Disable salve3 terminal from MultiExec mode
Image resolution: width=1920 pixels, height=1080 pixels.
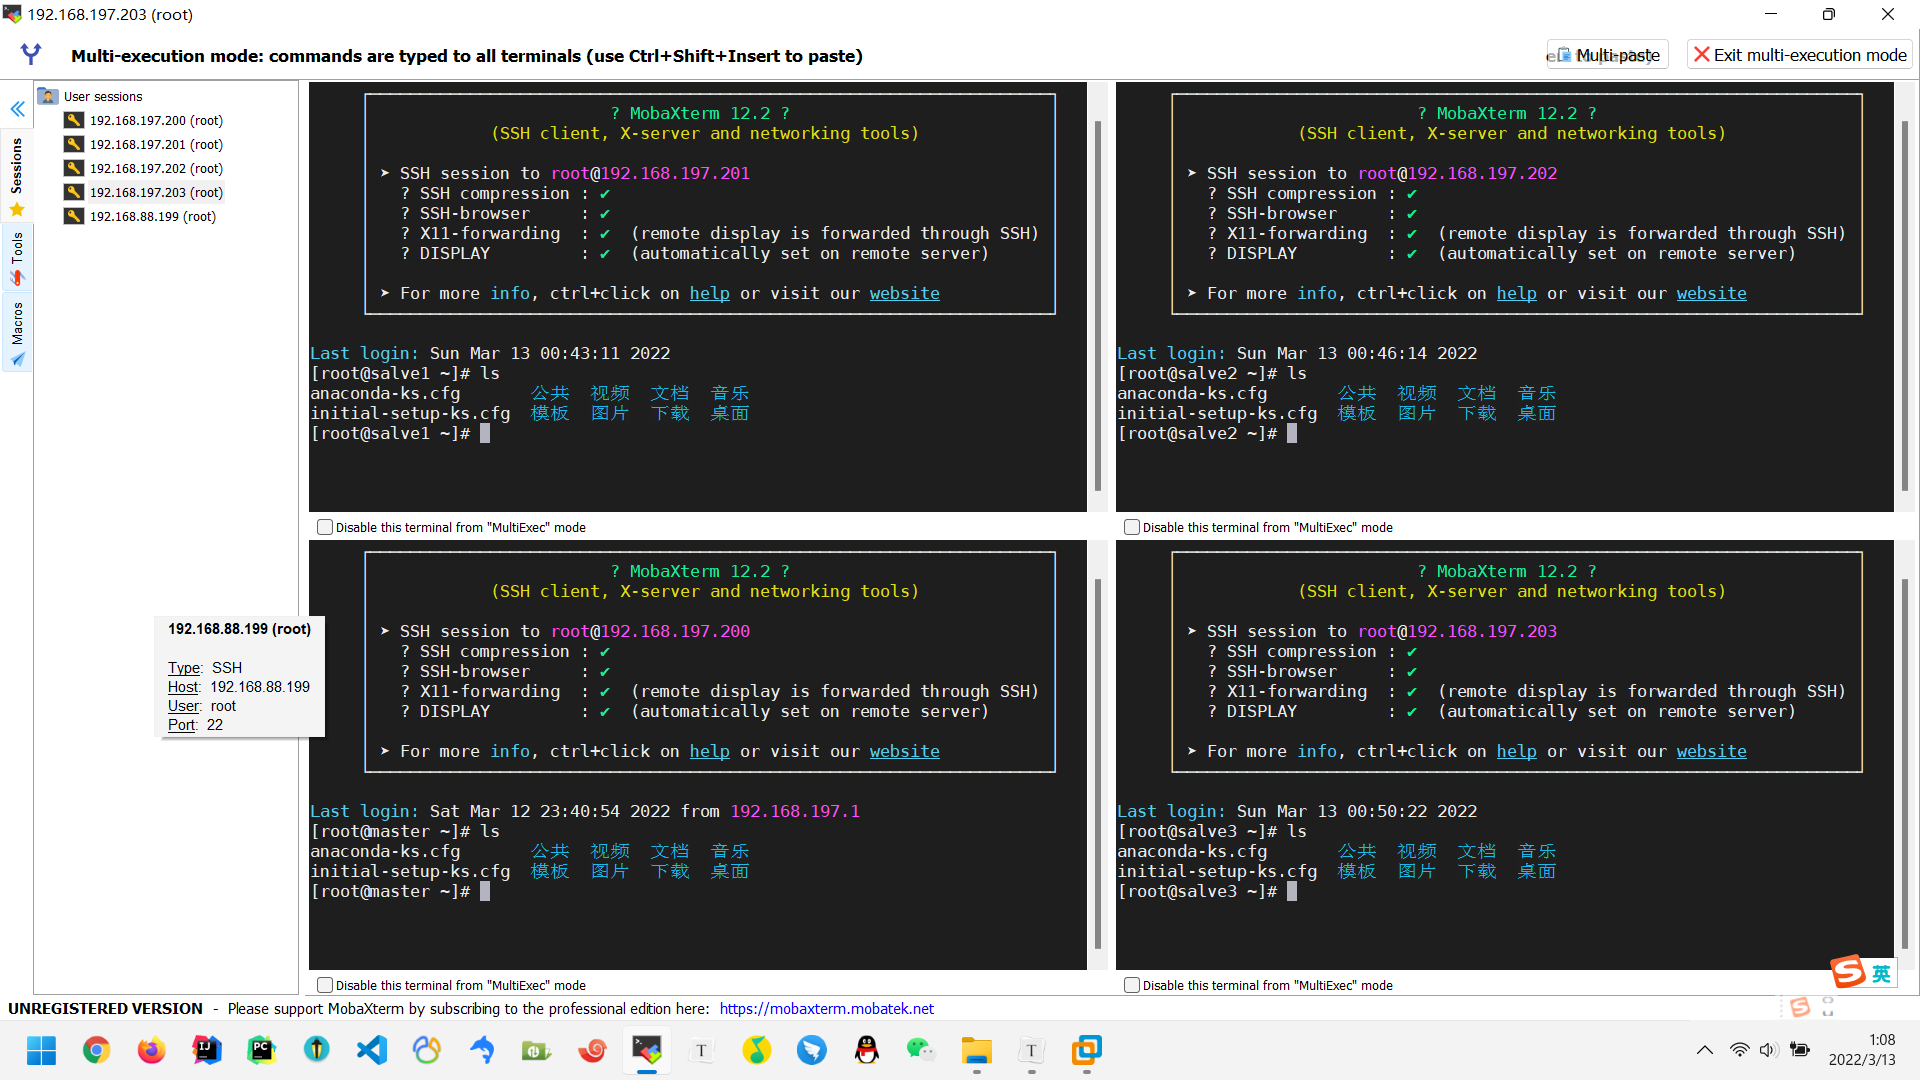pos(1132,985)
